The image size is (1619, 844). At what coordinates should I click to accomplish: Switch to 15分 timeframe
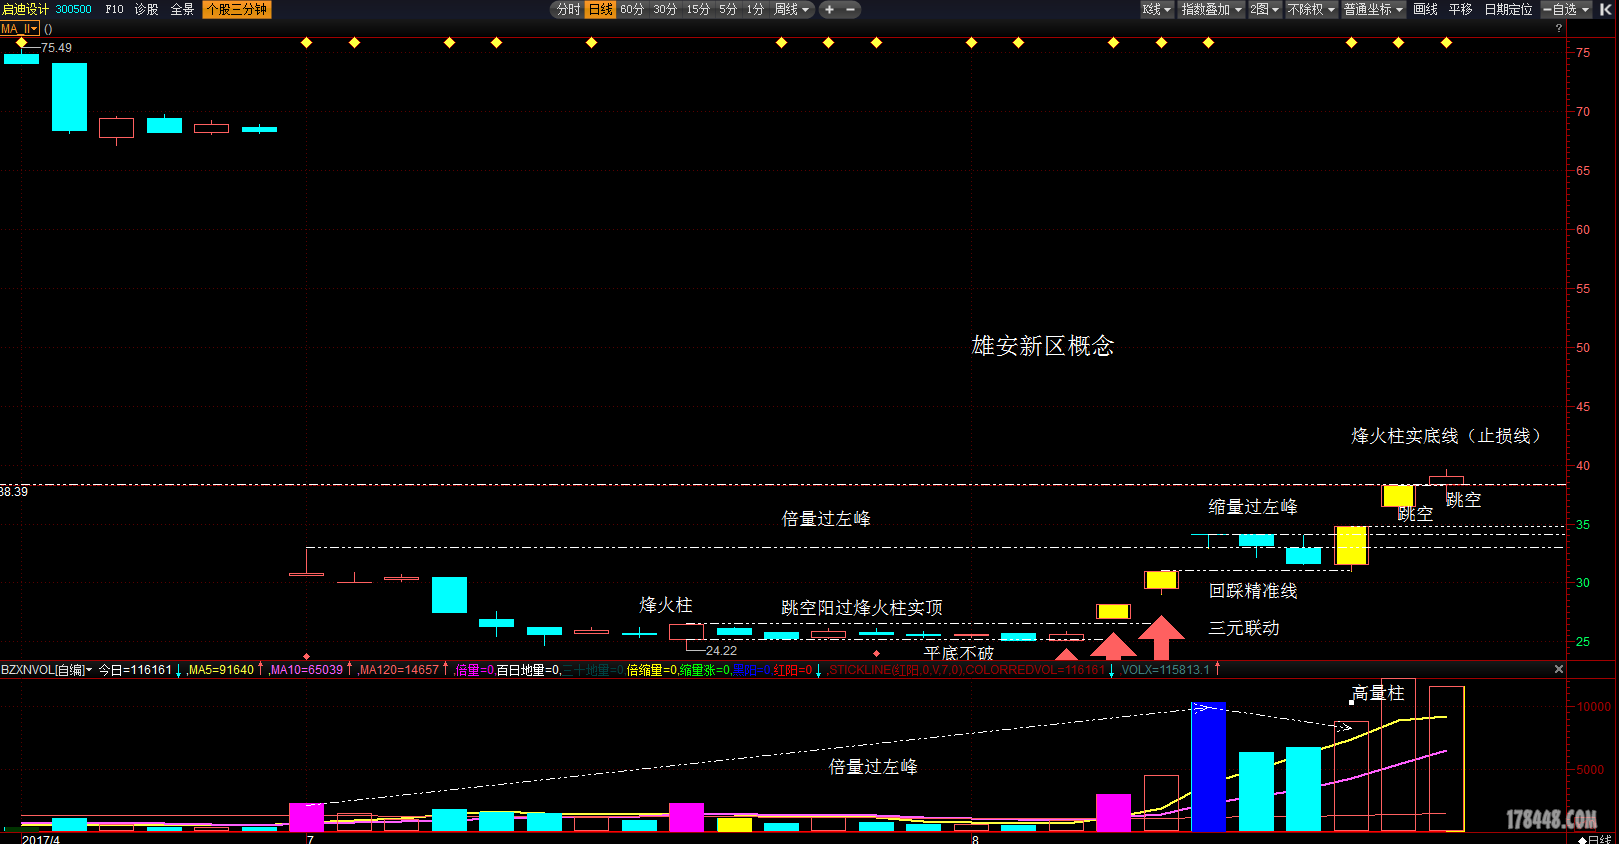pyautogui.click(x=698, y=9)
